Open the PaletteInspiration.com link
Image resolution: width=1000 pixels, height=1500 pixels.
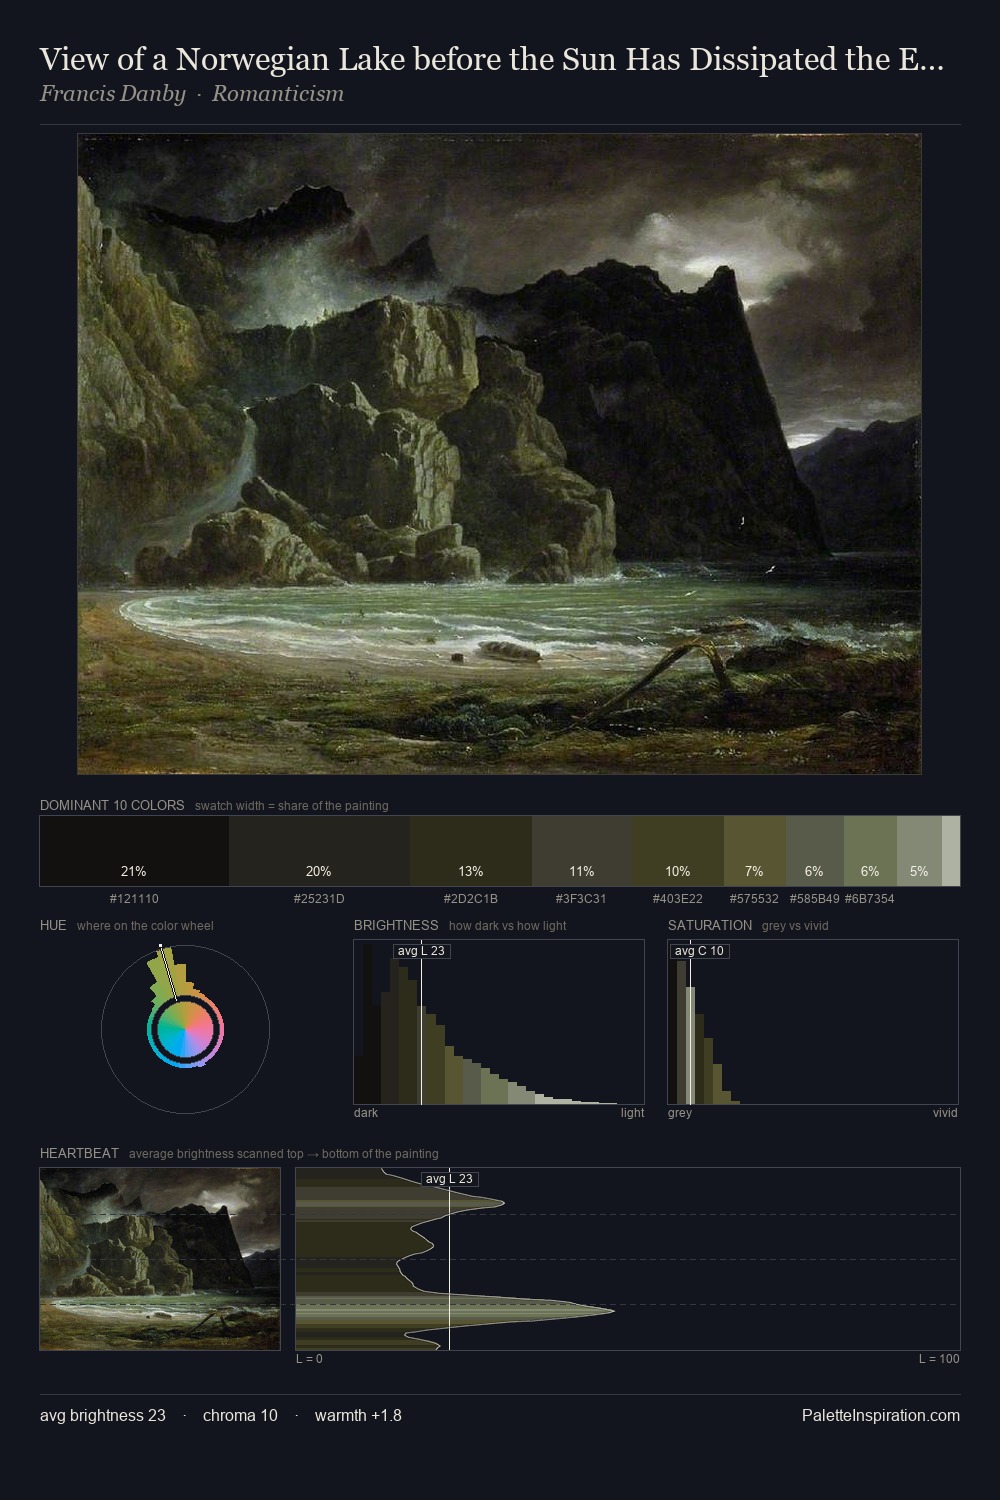coord(881,1415)
